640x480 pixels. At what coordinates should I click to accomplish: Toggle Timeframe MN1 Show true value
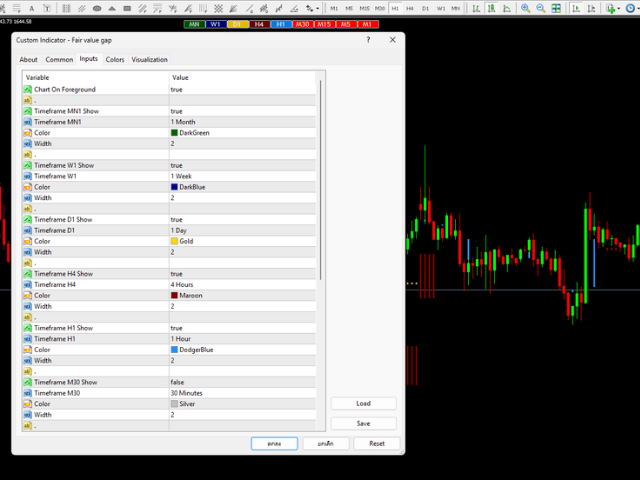(242, 111)
